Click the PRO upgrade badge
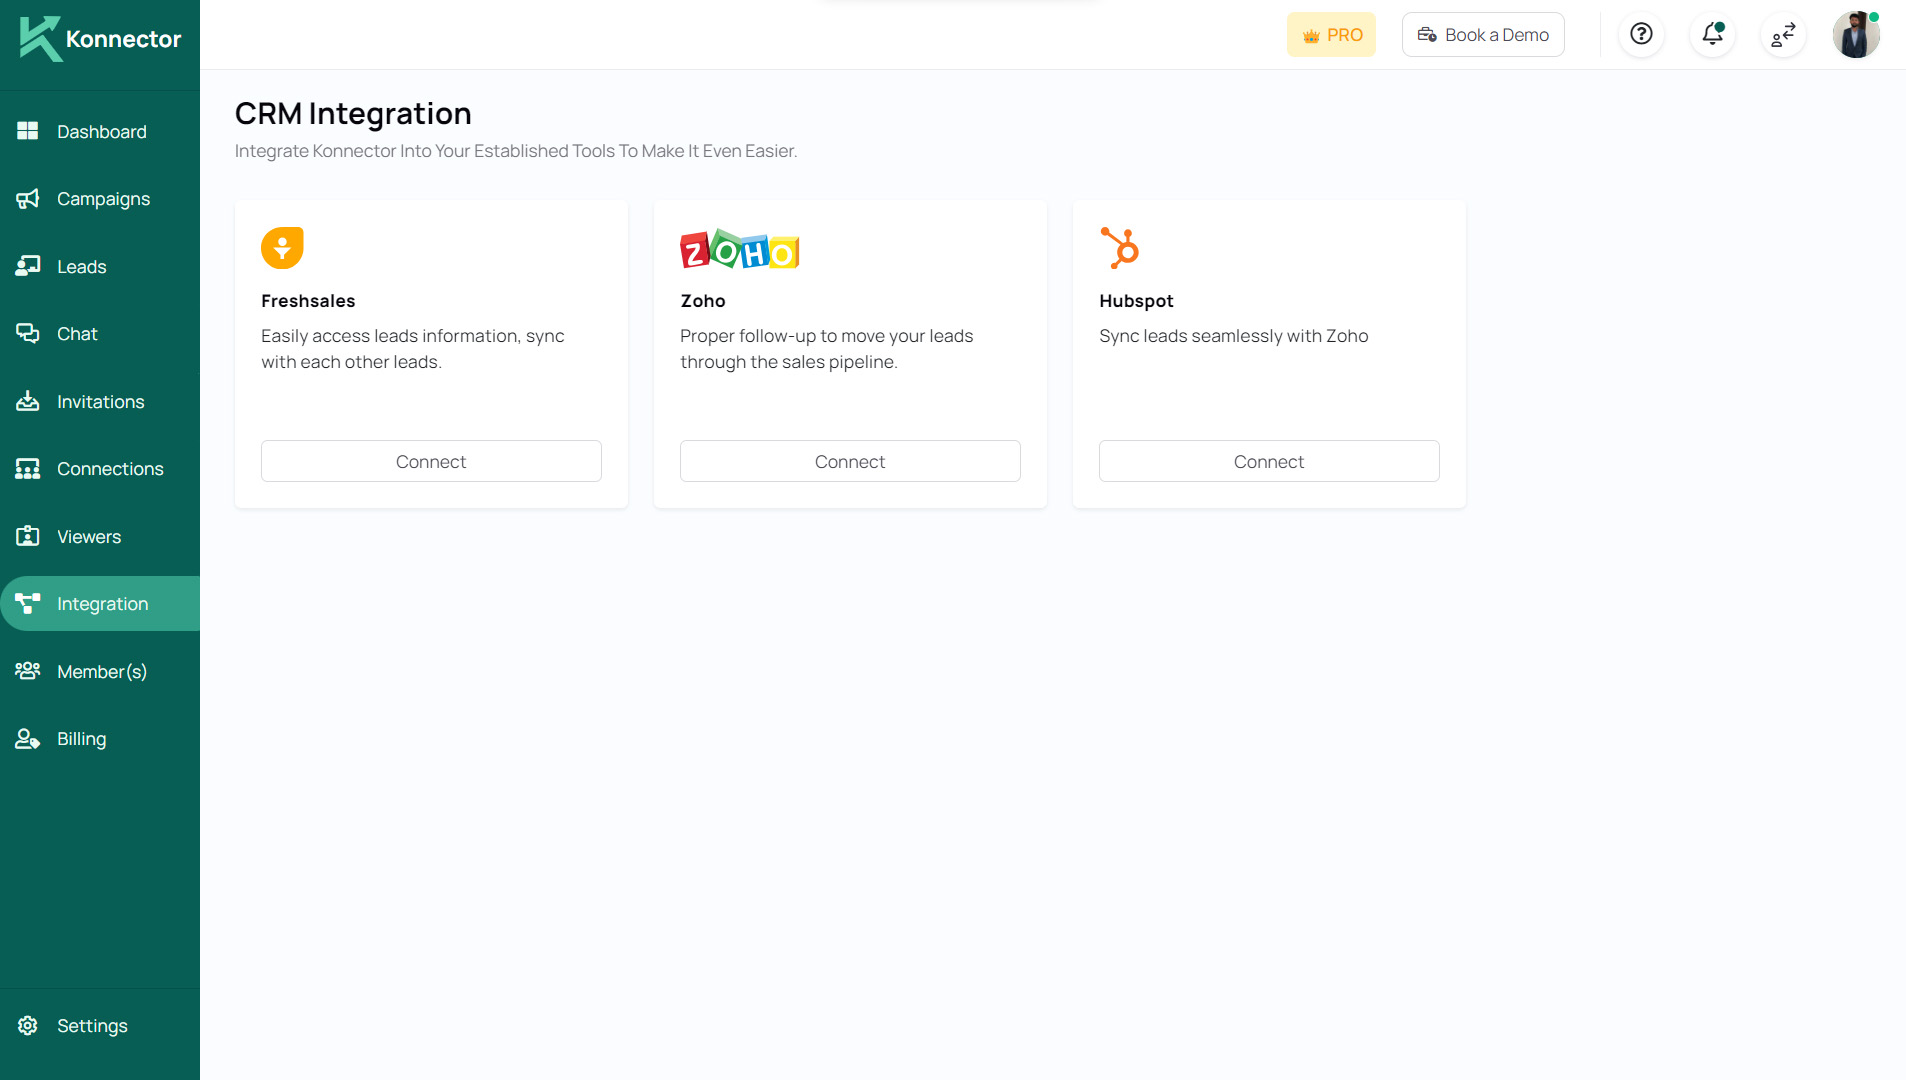 pyautogui.click(x=1331, y=35)
